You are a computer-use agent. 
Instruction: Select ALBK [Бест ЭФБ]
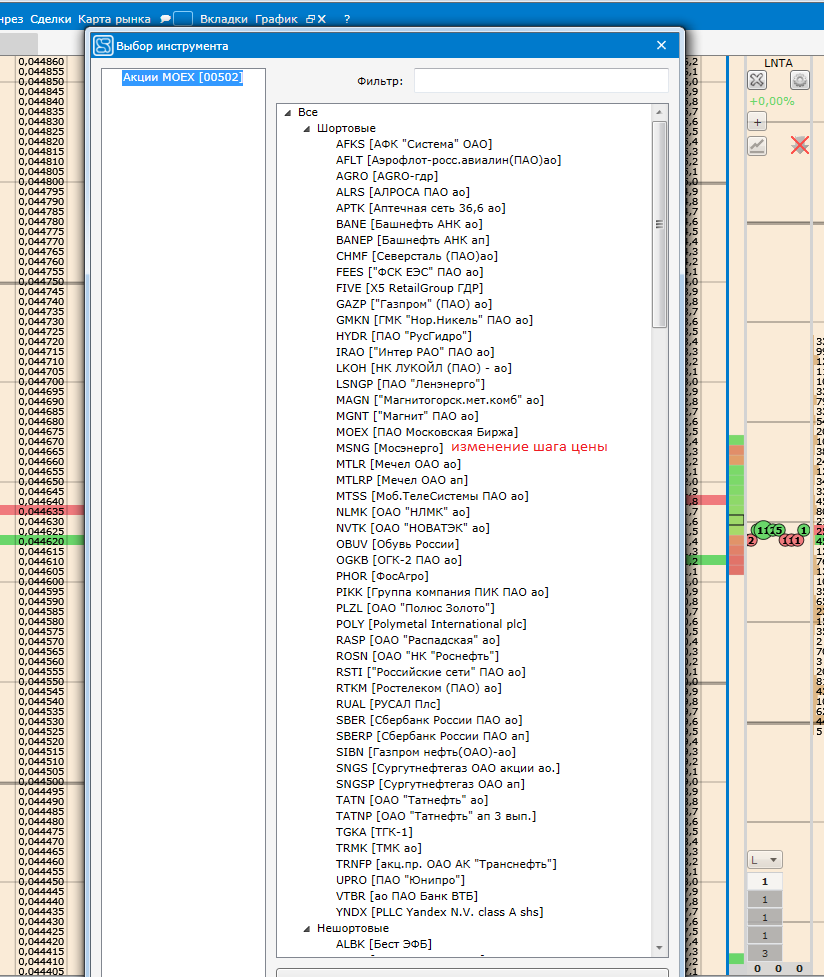[x=384, y=945]
